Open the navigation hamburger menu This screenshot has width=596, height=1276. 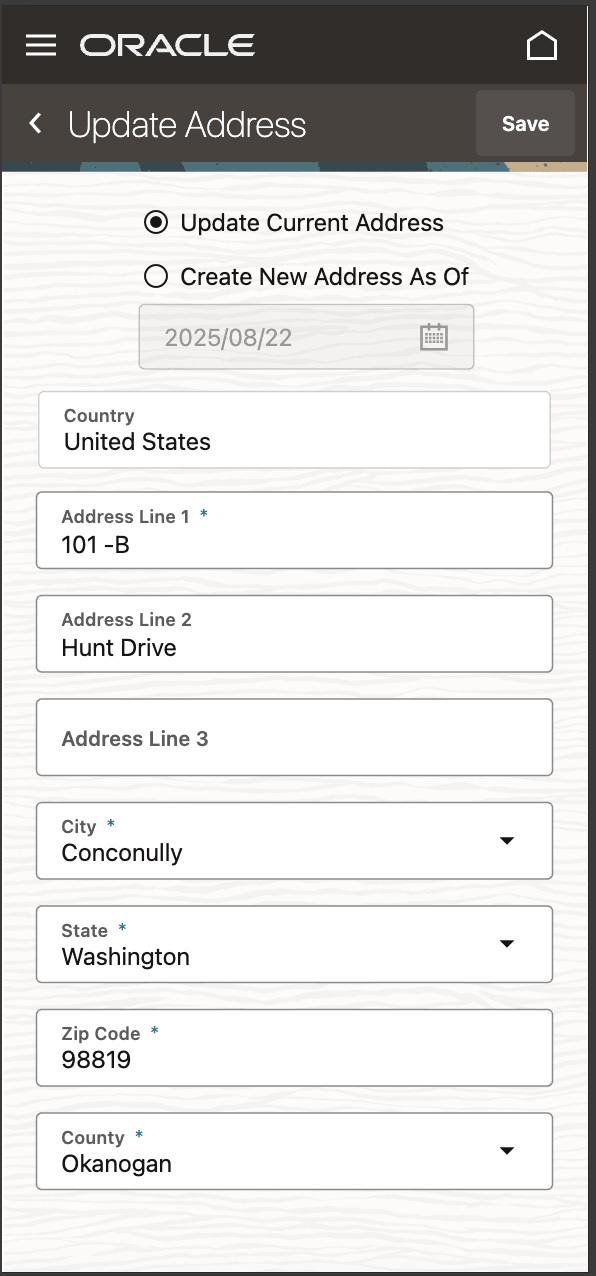(41, 44)
